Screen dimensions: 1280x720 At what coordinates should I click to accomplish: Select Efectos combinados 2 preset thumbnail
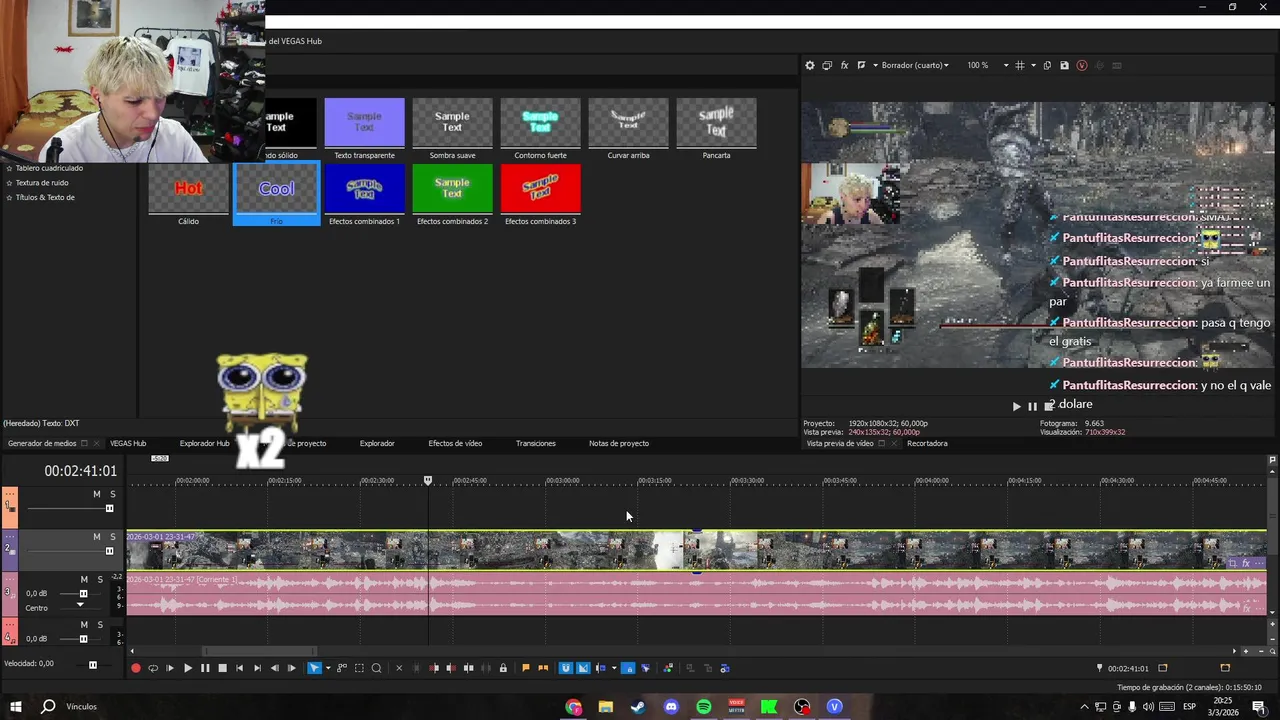pyautogui.click(x=452, y=189)
